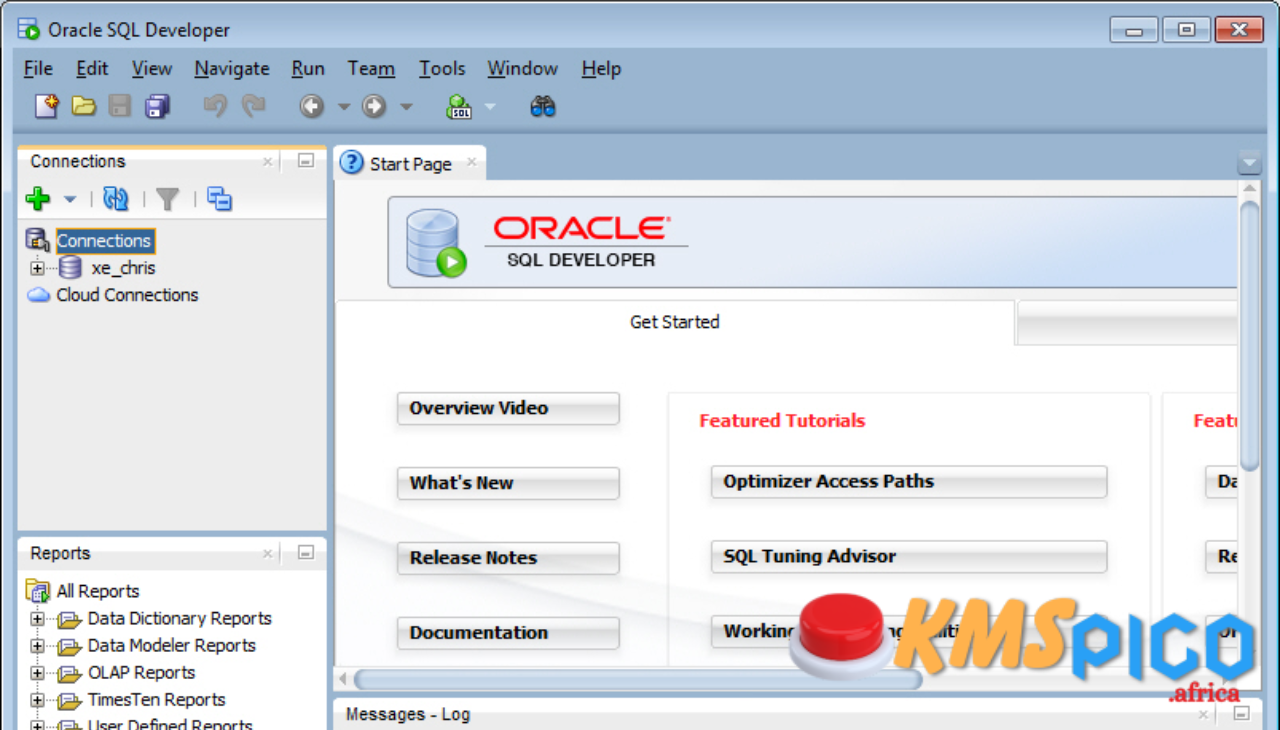1280x730 pixels.
Task: Open SQL Tuning Advisor tutorial
Action: [x=909, y=556]
